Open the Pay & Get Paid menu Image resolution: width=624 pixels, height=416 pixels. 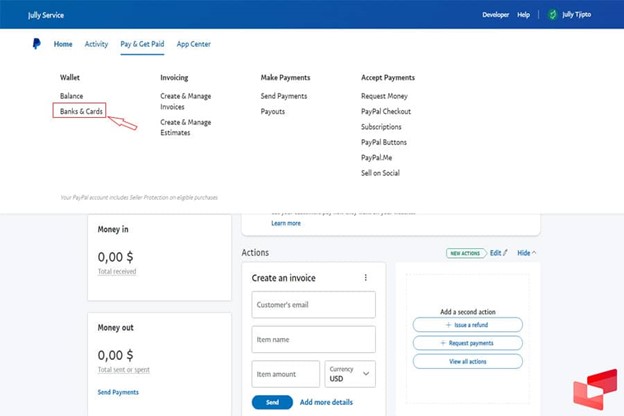143,44
